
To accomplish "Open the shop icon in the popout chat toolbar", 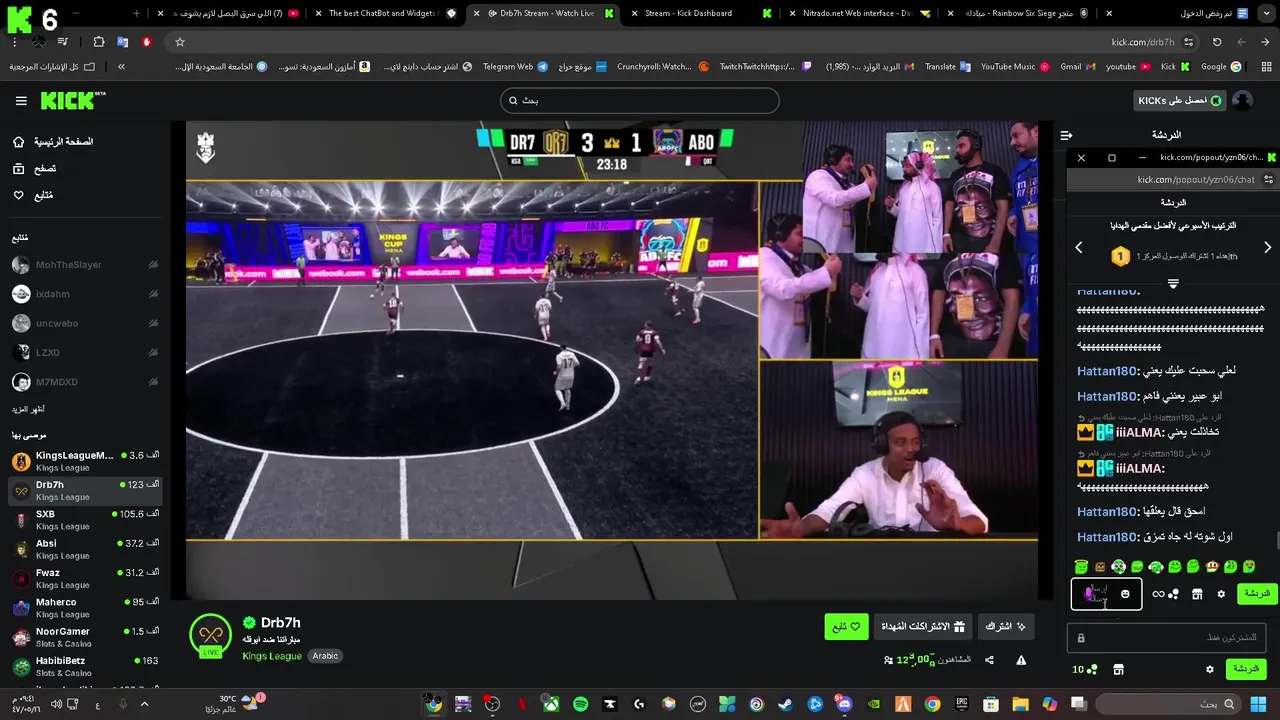I will click(1197, 594).
